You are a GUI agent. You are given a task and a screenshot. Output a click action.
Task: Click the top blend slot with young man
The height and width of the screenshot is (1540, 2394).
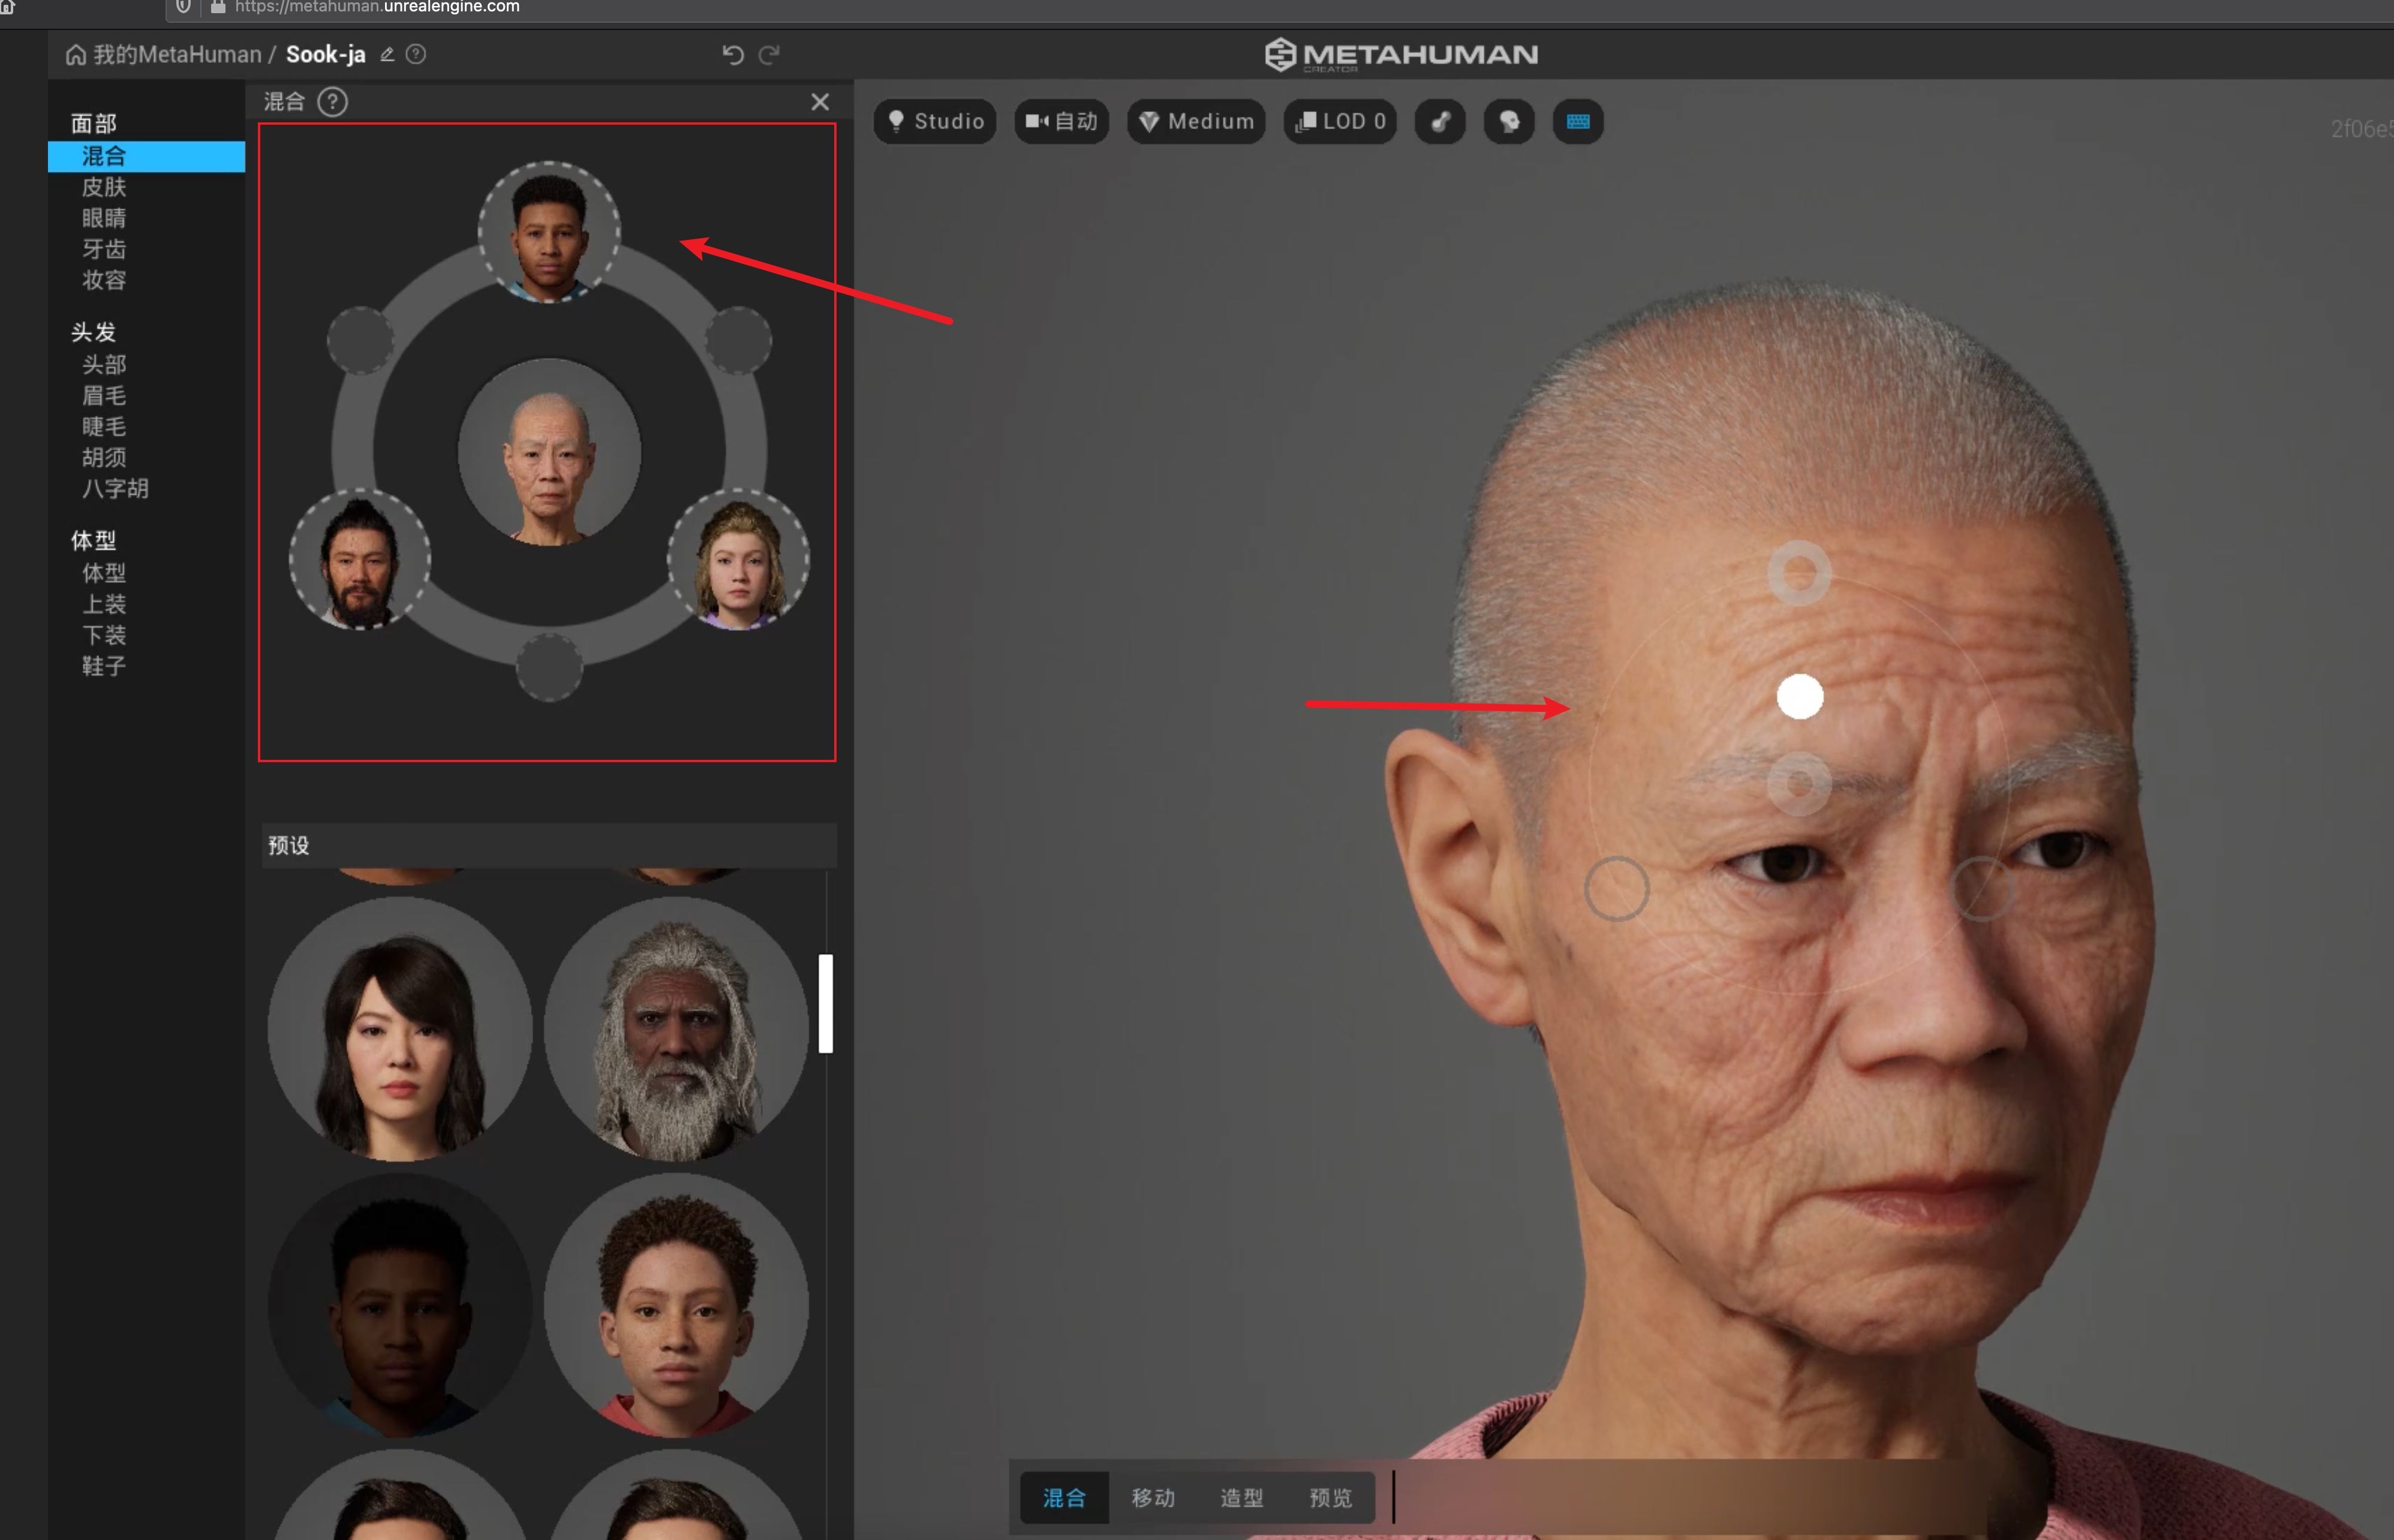tap(549, 232)
